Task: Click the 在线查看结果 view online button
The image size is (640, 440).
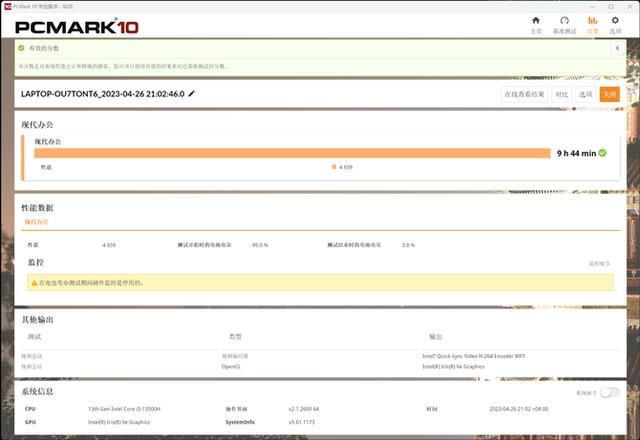Action: click(x=524, y=94)
